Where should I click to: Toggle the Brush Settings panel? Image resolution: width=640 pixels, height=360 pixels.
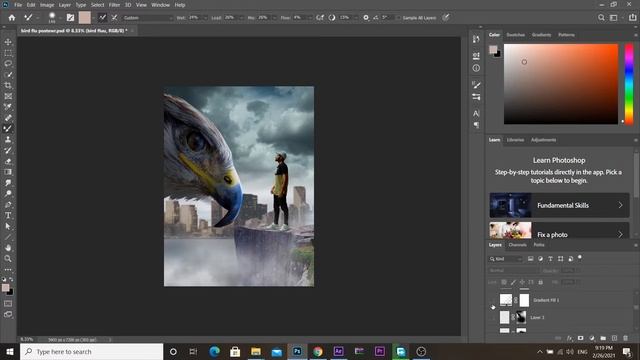[x=70, y=18]
